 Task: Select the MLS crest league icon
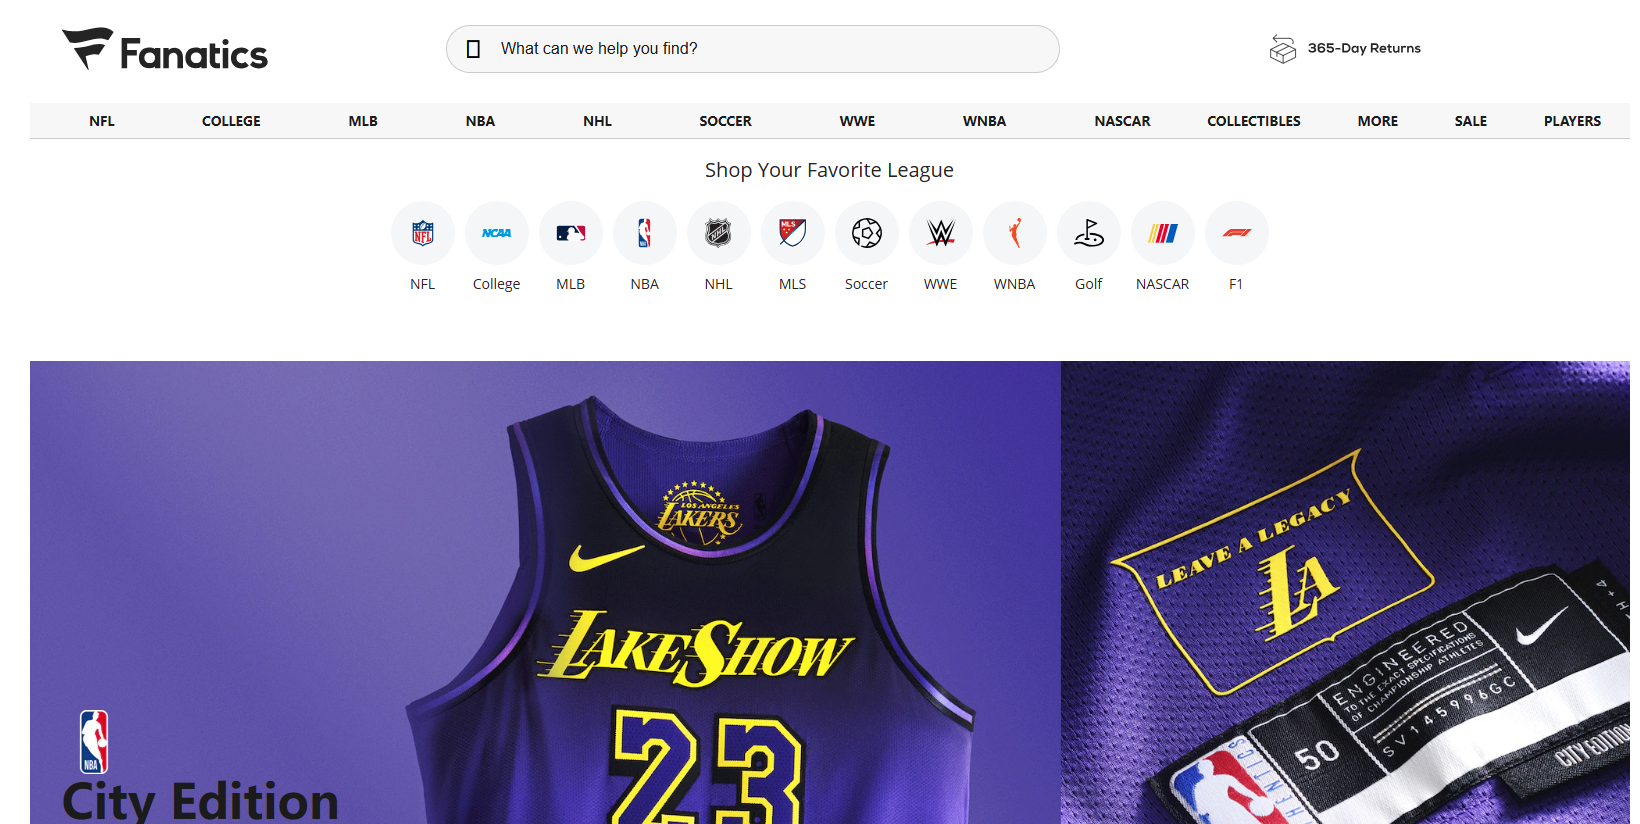coord(793,233)
